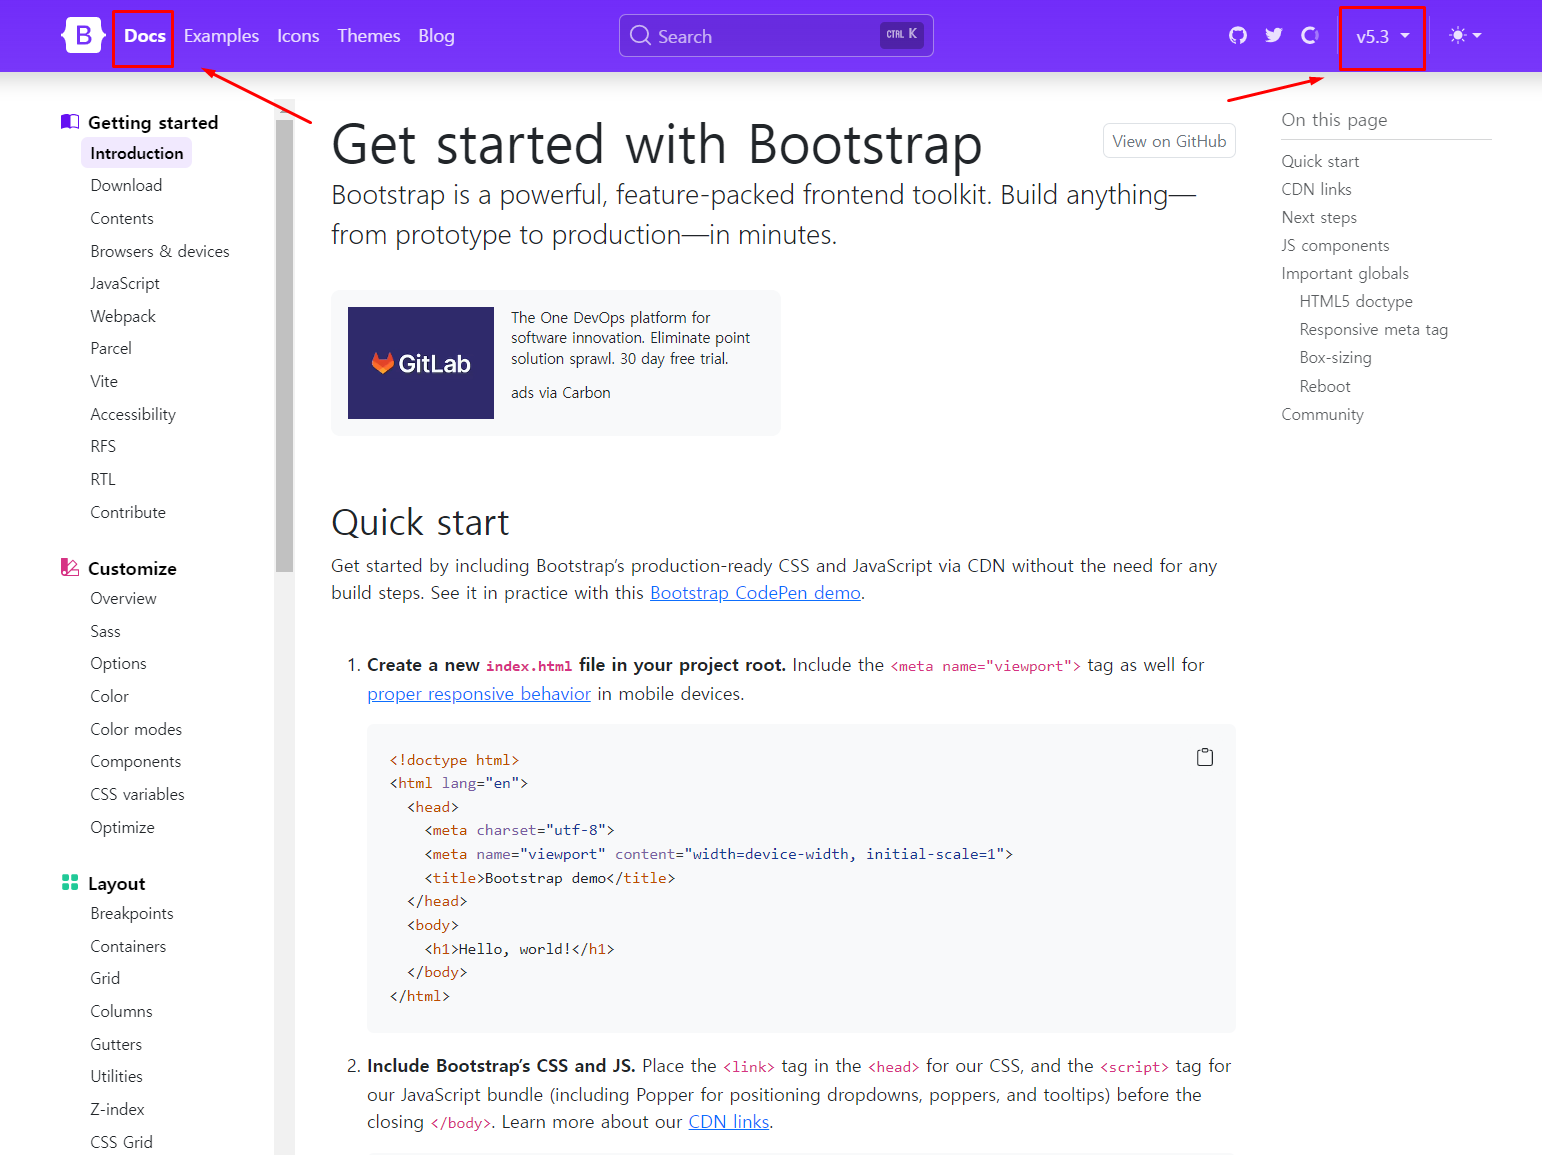The height and width of the screenshot is (1155, 1542).
Task: Open the Blog nav item
Action: click(436, 36)
